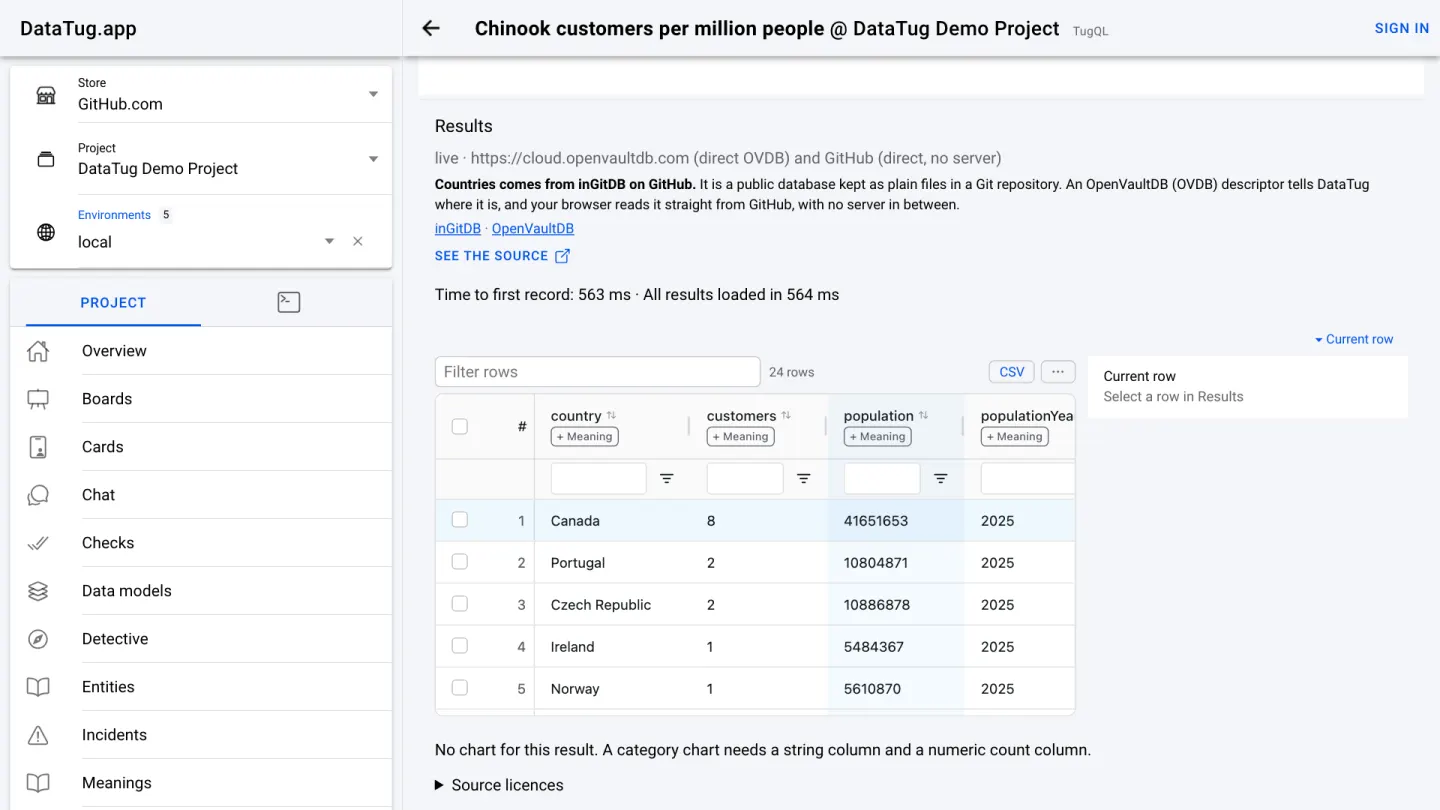Tick the checkbox for the Czech Republic row
Image resolution: width=1440 pixels, height=810 pixels.
pos(460,604)
